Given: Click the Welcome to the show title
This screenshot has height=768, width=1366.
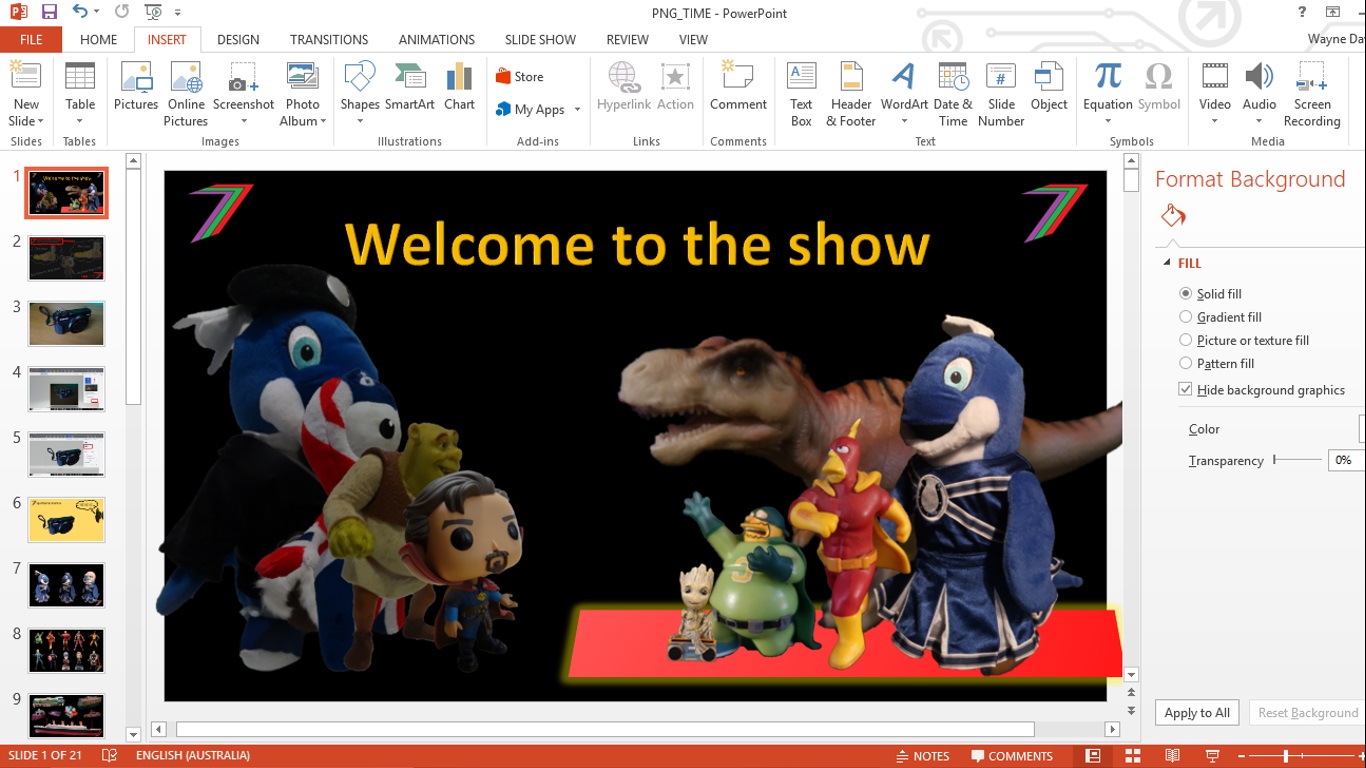Looking at the screenshot, I should pyautogui.click(x=637, y=245).
